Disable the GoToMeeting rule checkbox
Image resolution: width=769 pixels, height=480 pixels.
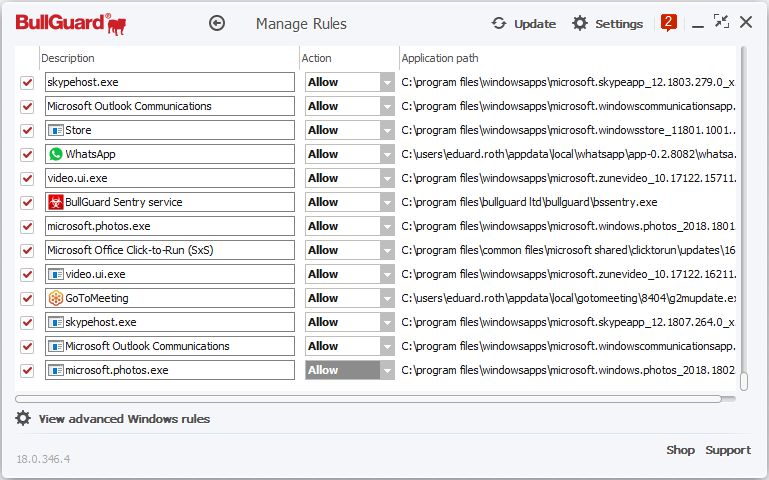pos(27,298)
